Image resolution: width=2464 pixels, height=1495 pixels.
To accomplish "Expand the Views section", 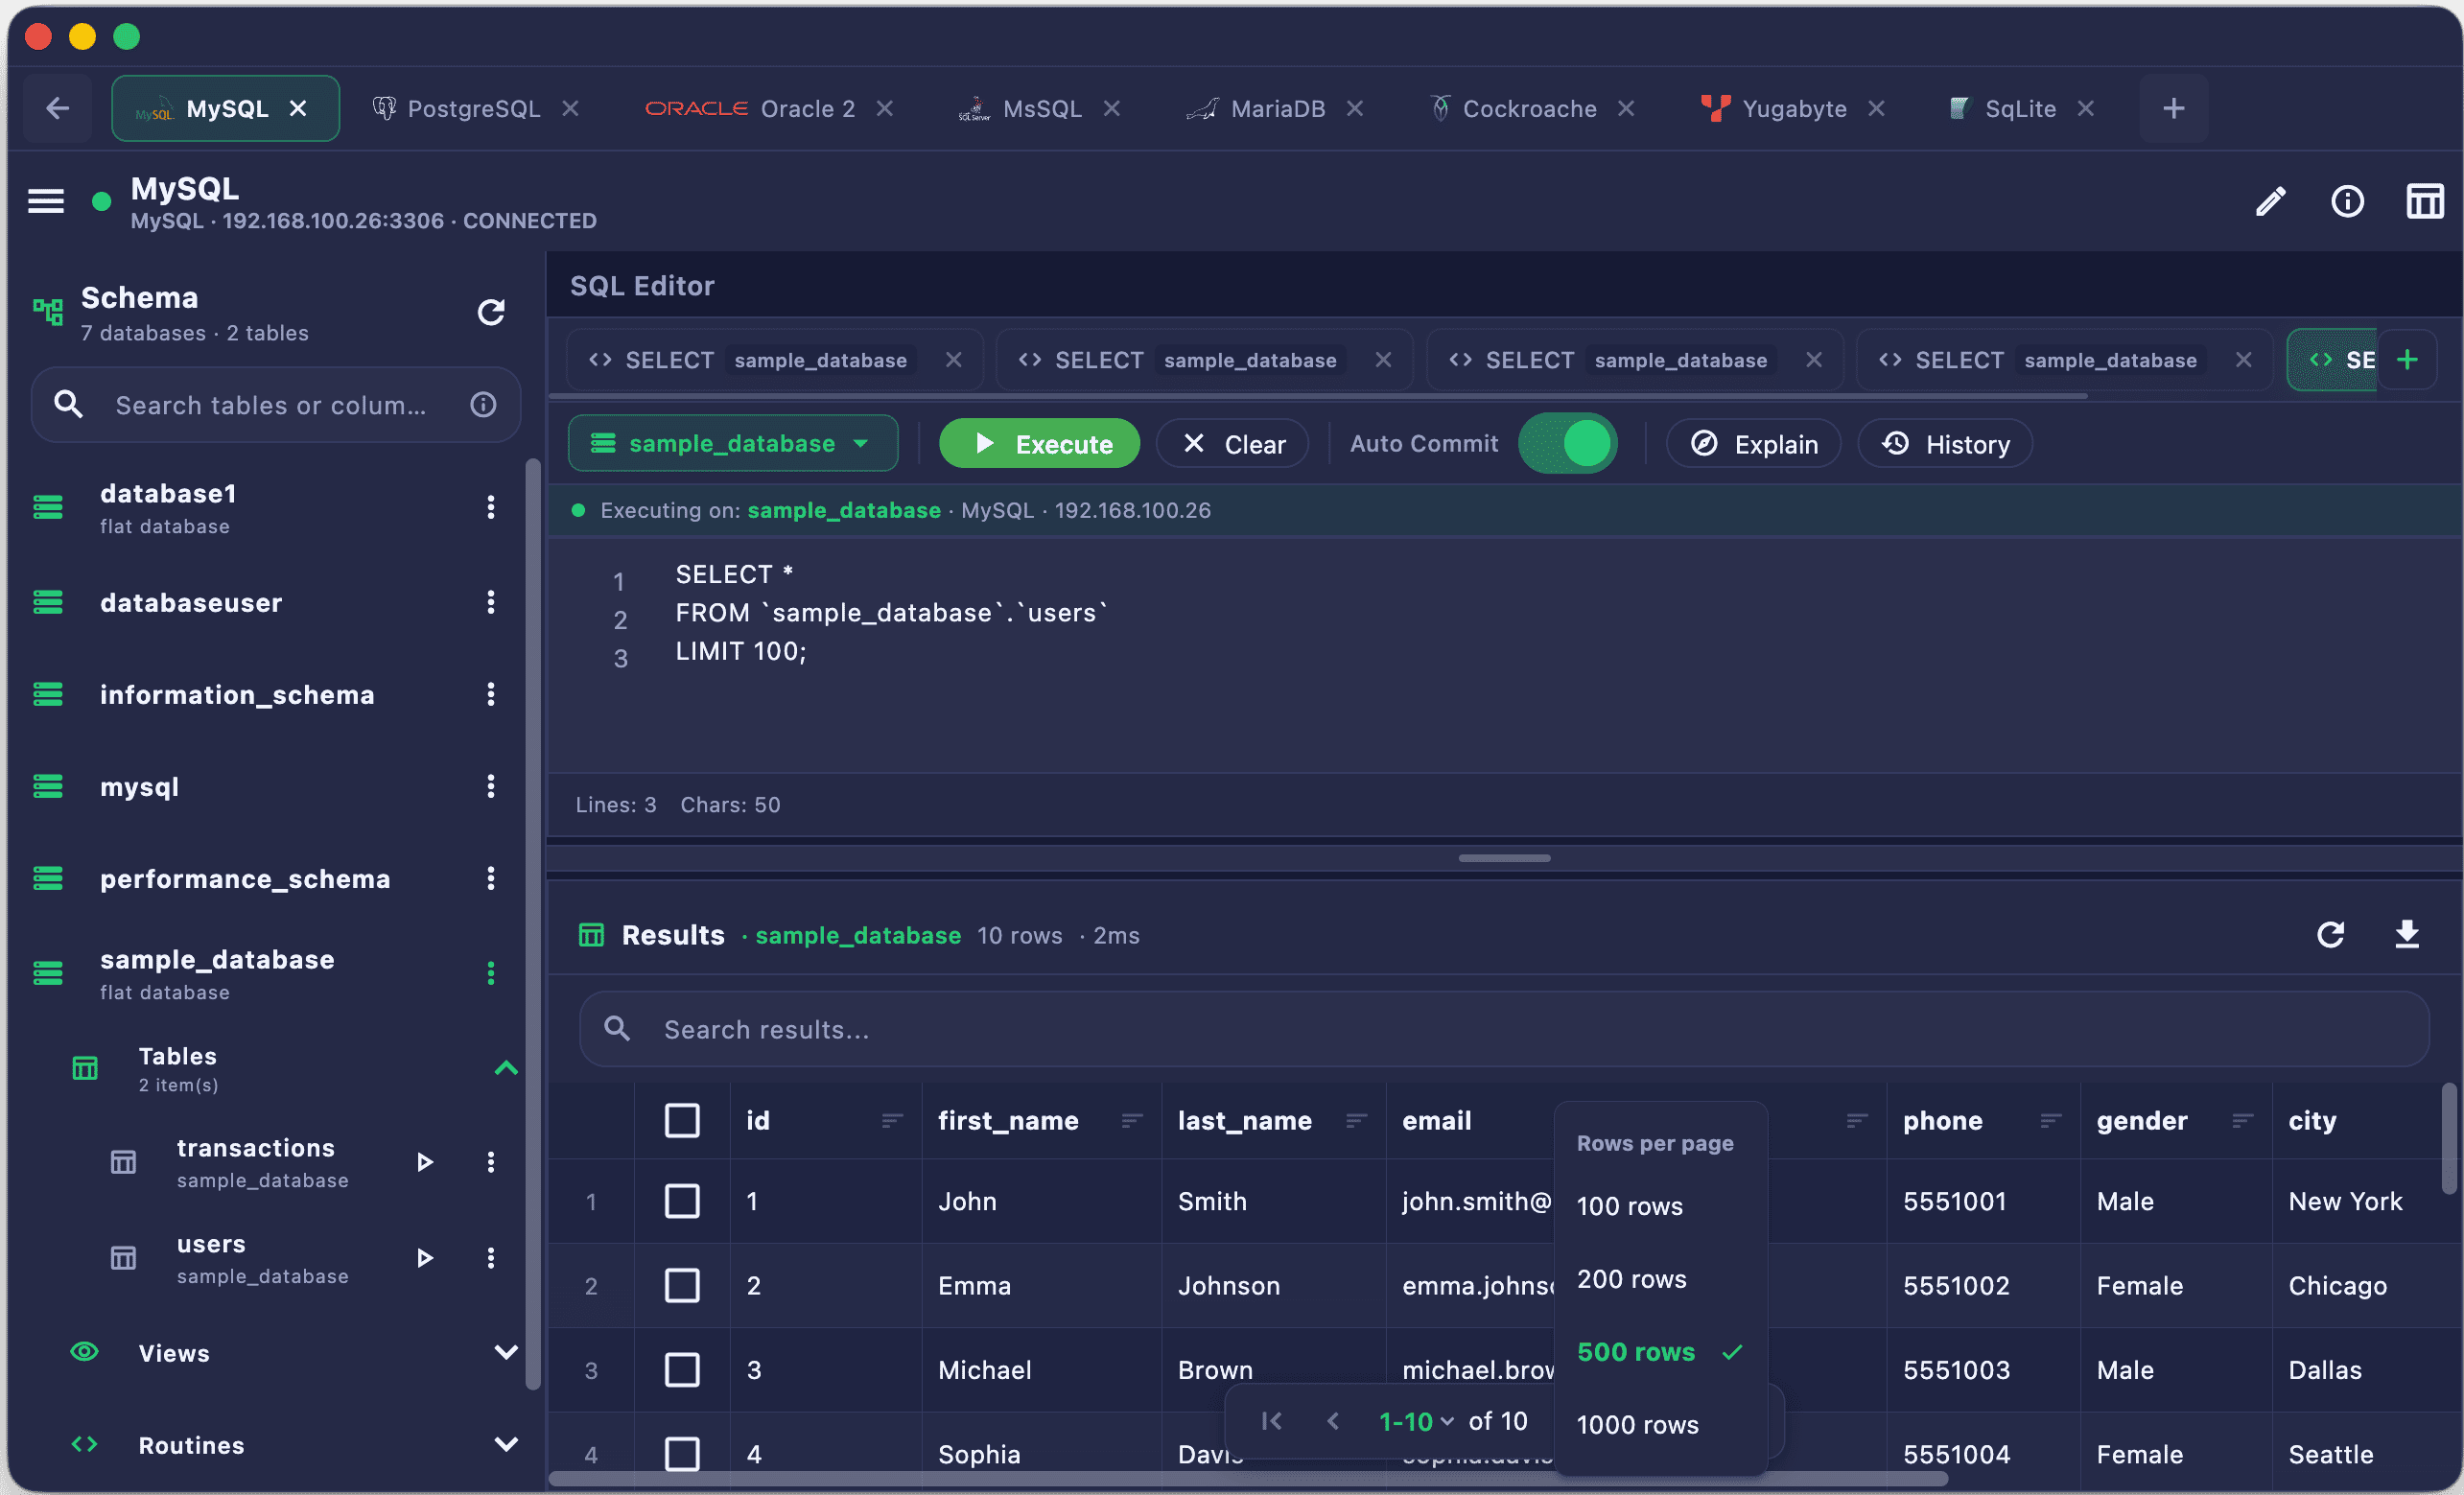I will coord(506,1353).
